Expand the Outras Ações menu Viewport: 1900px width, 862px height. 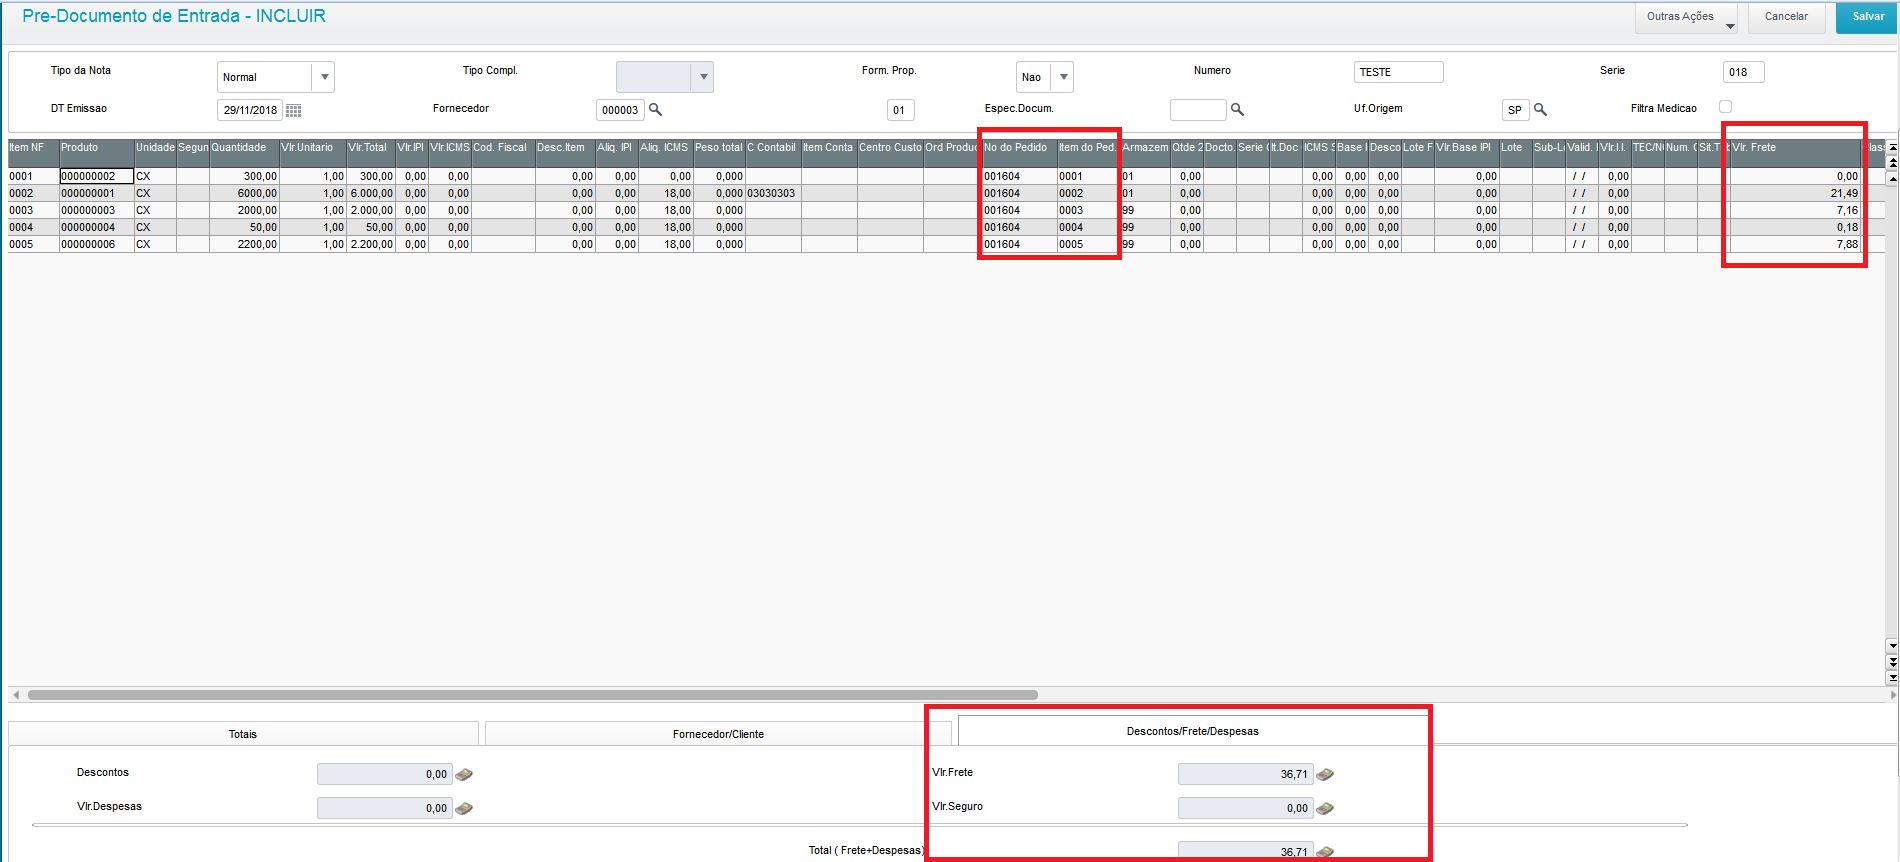click(x=1686, y=17)
